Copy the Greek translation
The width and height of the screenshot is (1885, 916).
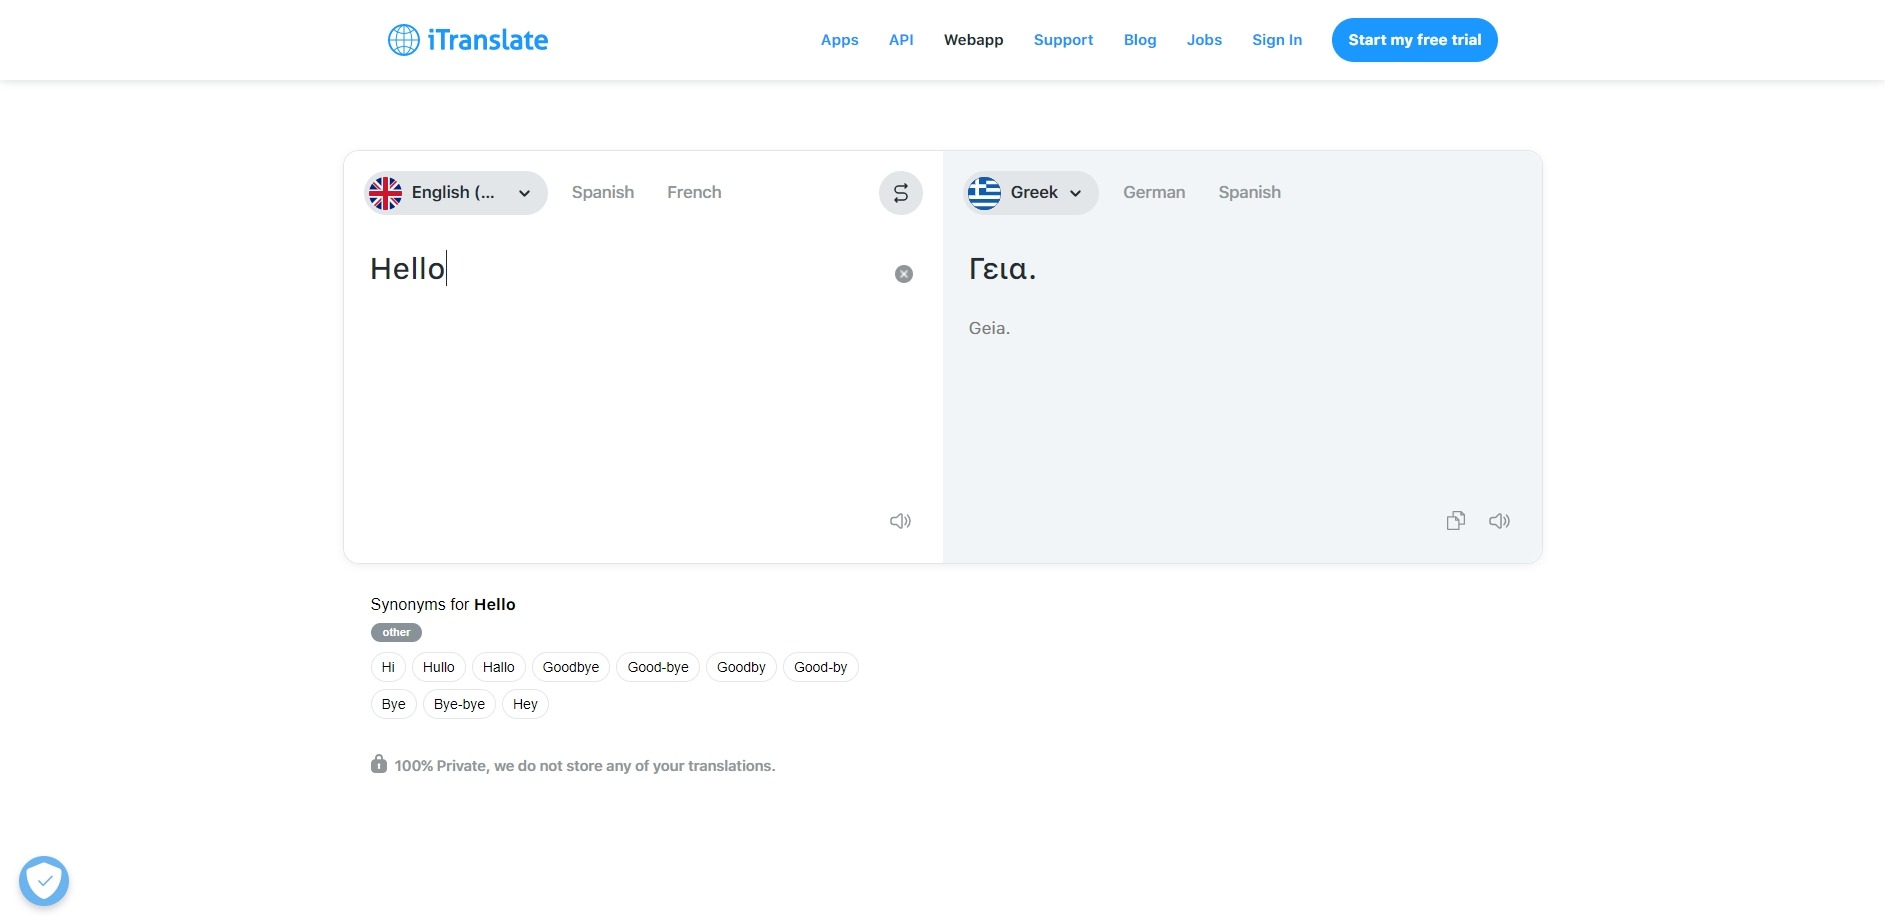point(1455,521)
